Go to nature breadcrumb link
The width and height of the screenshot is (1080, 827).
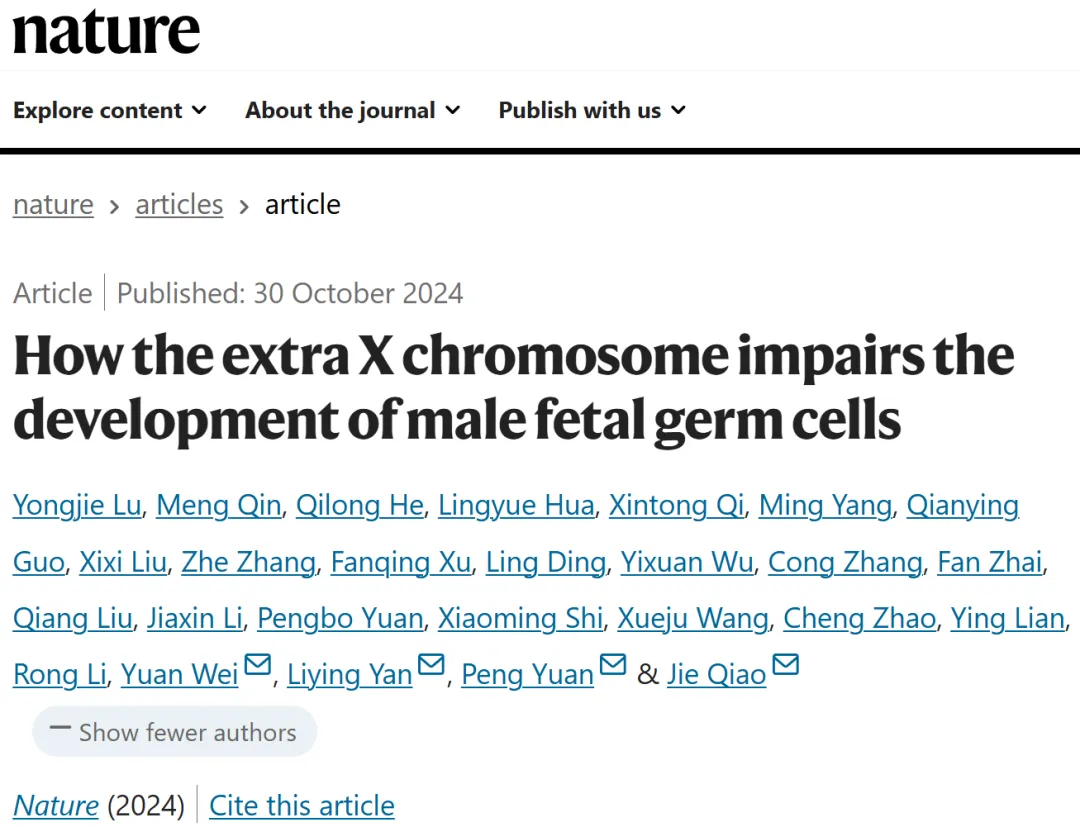coord(53,205)
